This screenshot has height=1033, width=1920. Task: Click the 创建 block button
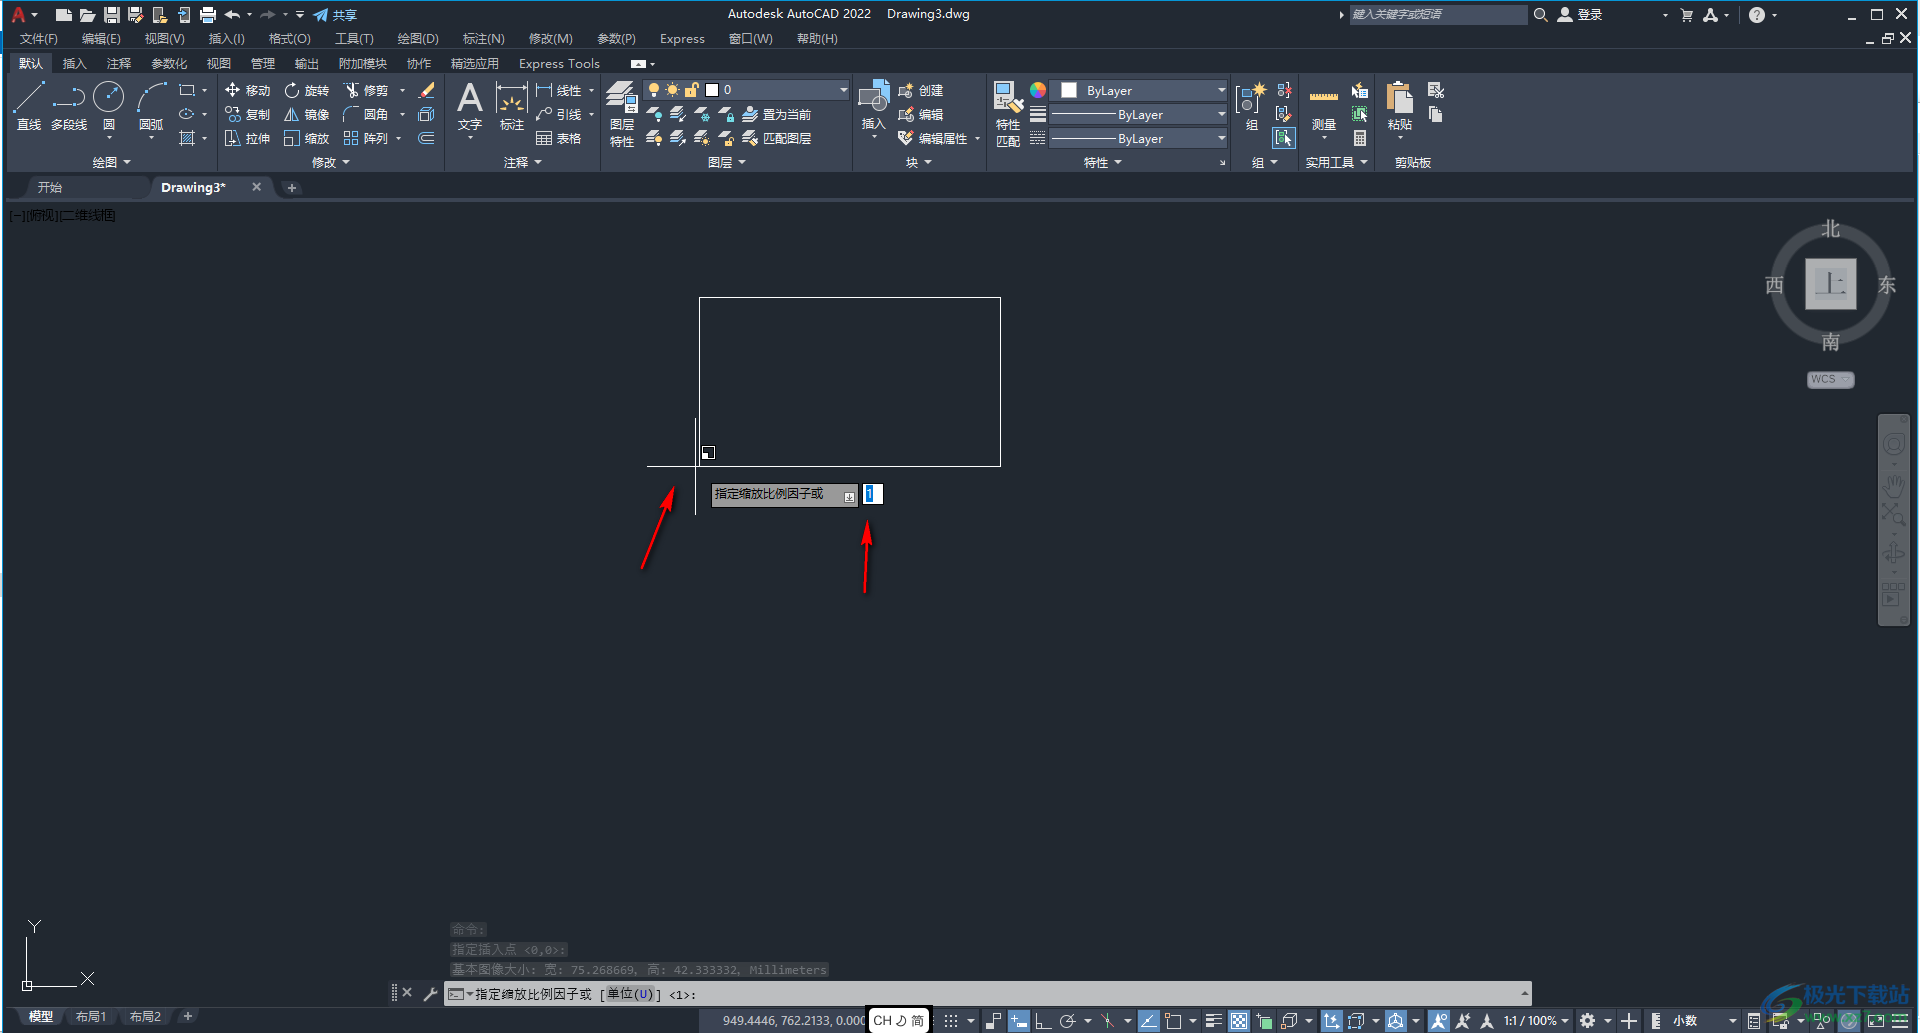coord(921,90)
